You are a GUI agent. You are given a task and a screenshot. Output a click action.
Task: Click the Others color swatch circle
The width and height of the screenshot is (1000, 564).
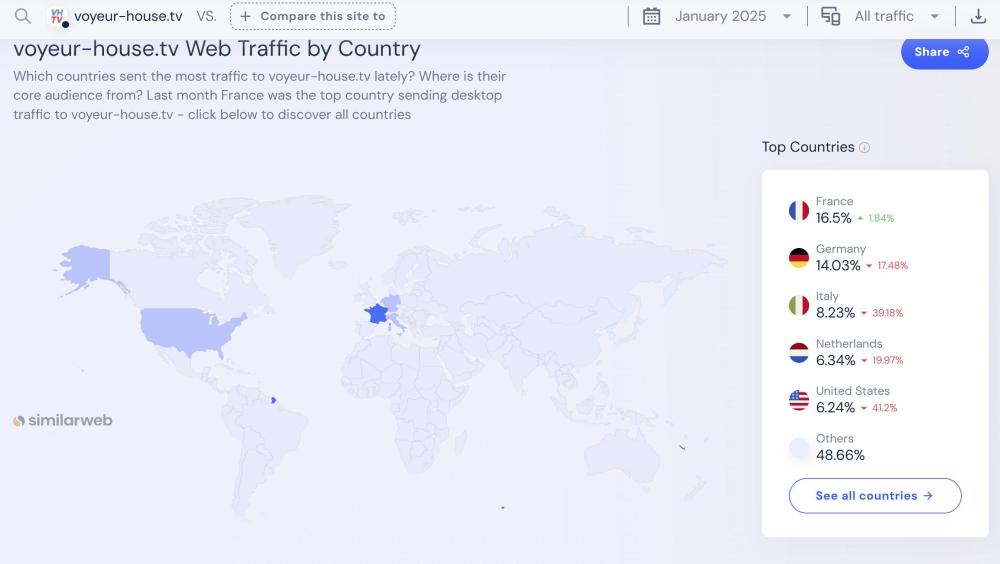click(798, 448)
